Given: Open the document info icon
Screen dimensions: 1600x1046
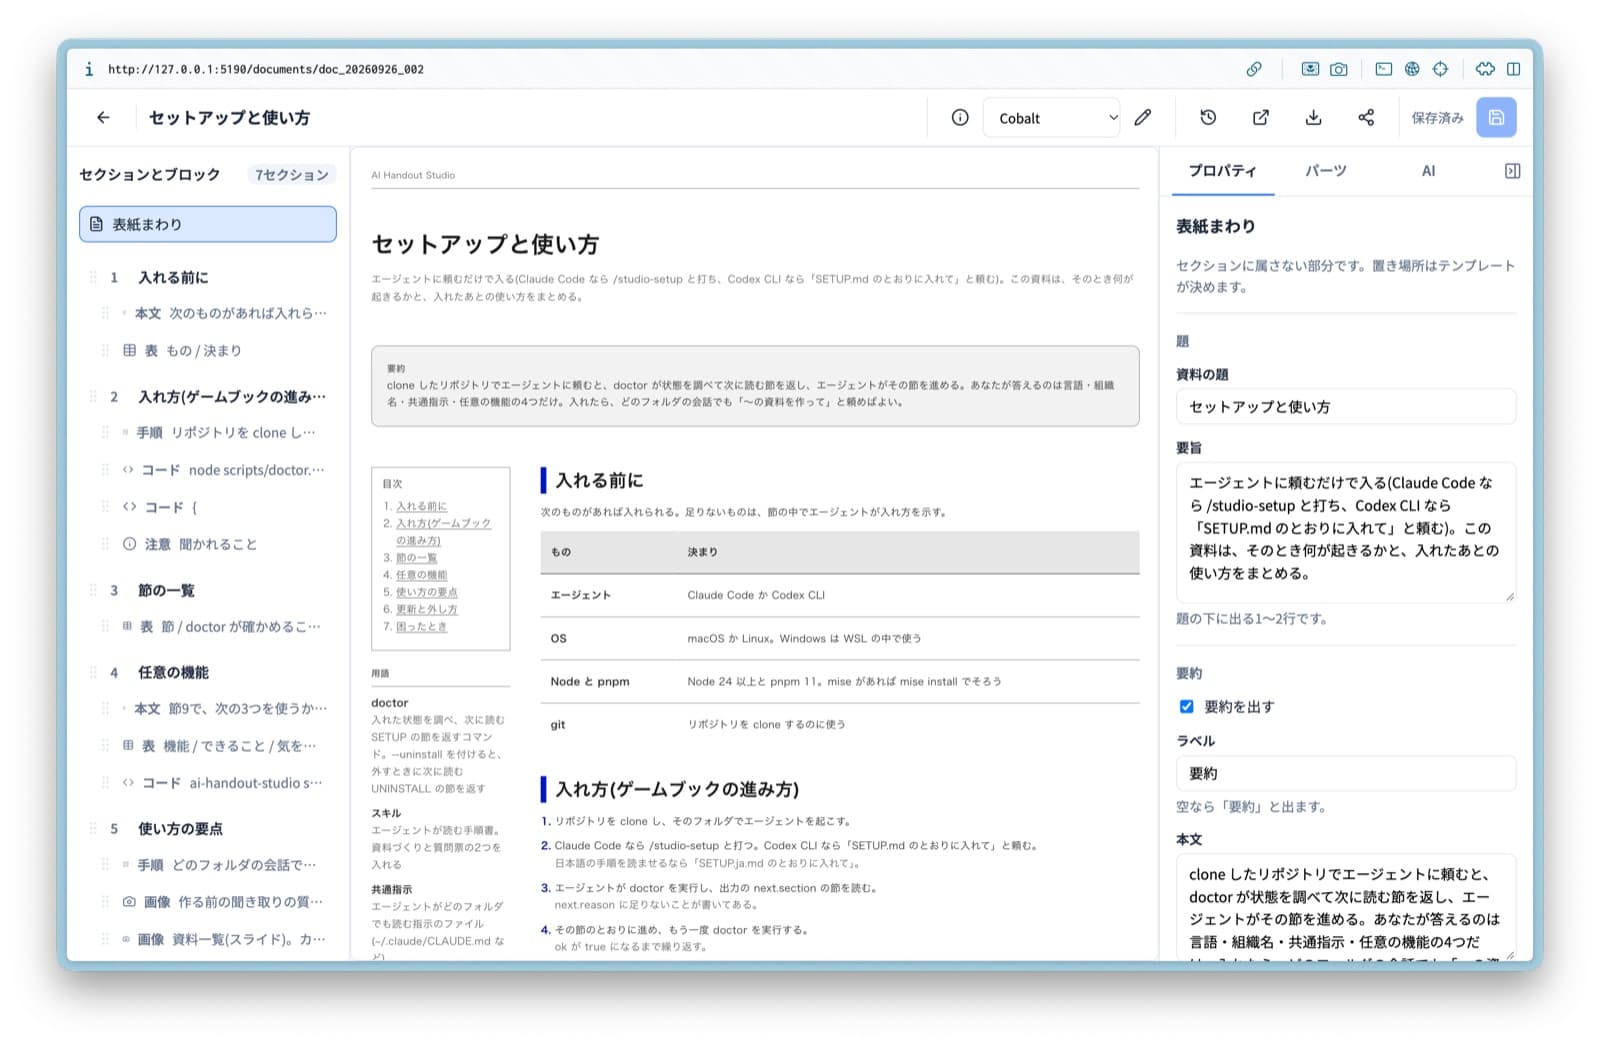Looking at the screenshot, I should point(960,118).
